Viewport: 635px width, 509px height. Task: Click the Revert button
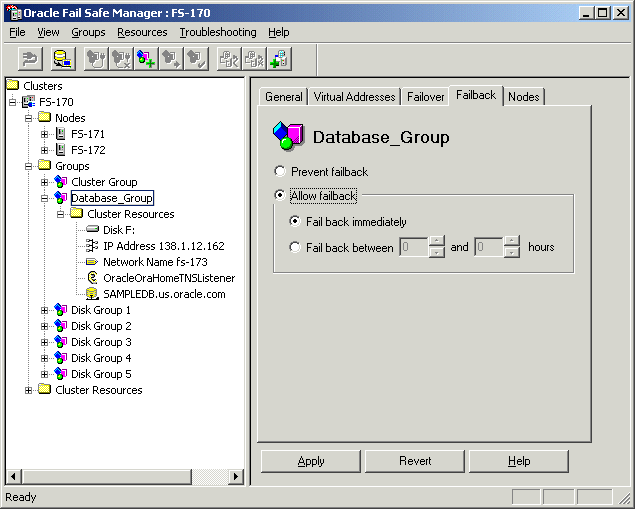(x=415, y=461)
